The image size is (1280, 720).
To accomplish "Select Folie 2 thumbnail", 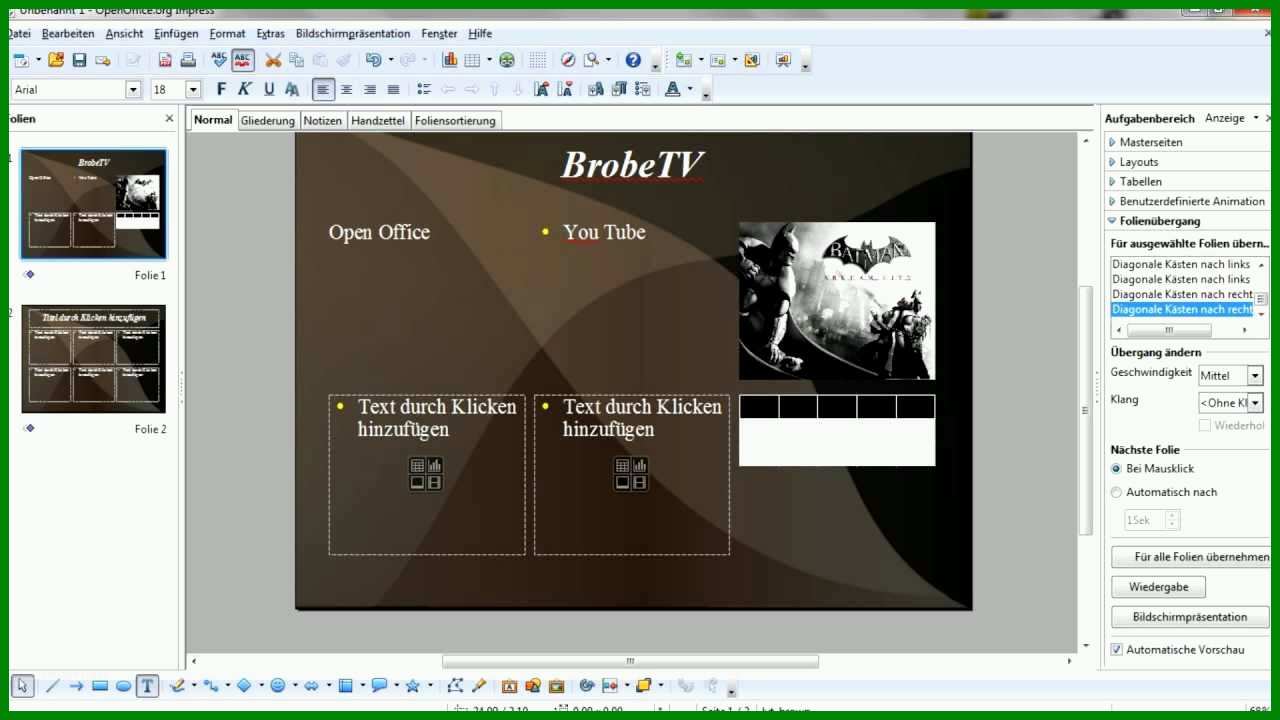I will pos(94,359).
